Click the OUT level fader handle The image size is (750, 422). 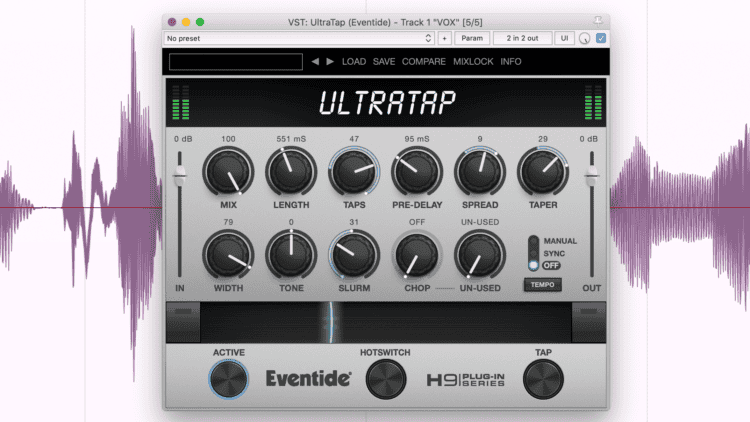[x=592, y=176]
